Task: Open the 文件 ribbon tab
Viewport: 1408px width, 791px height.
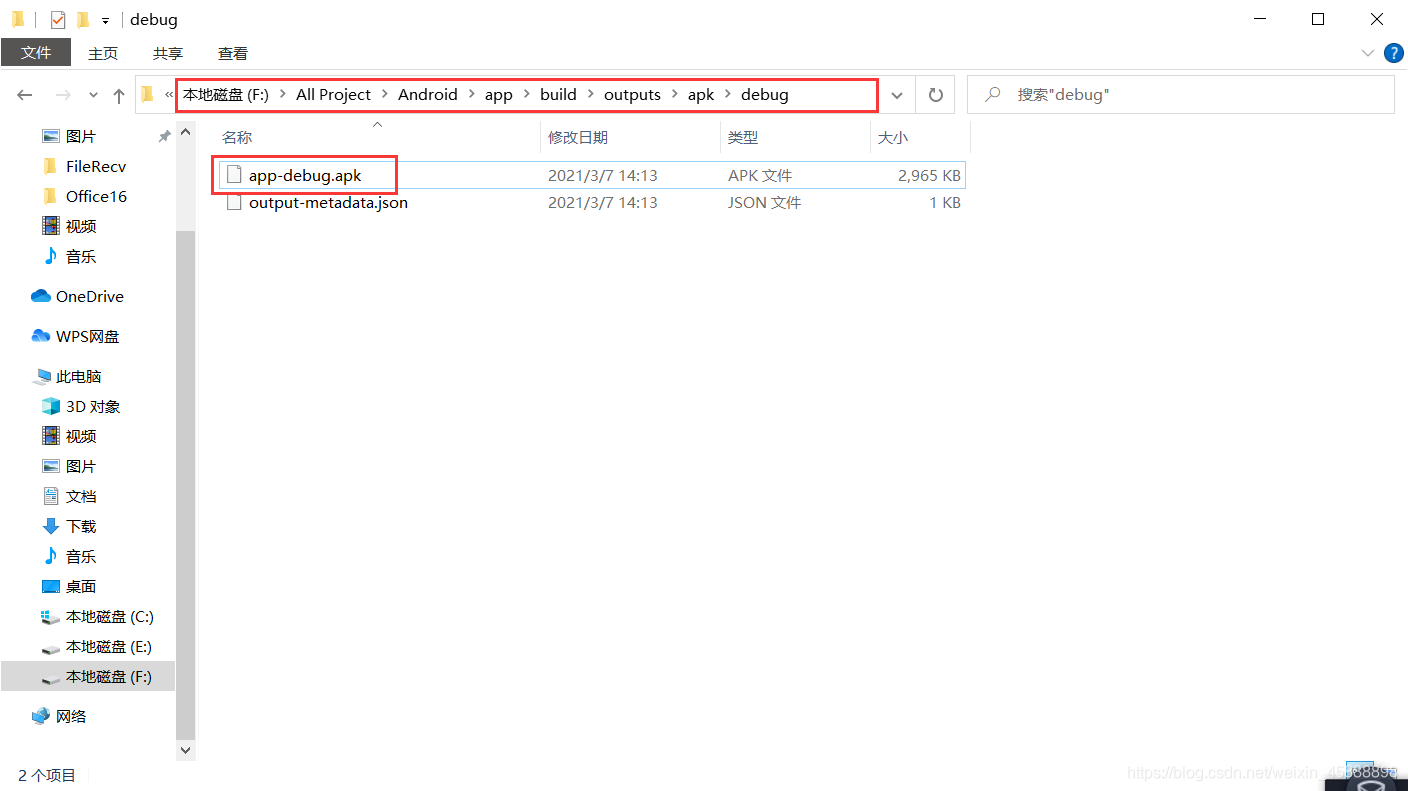Action: 36,53
